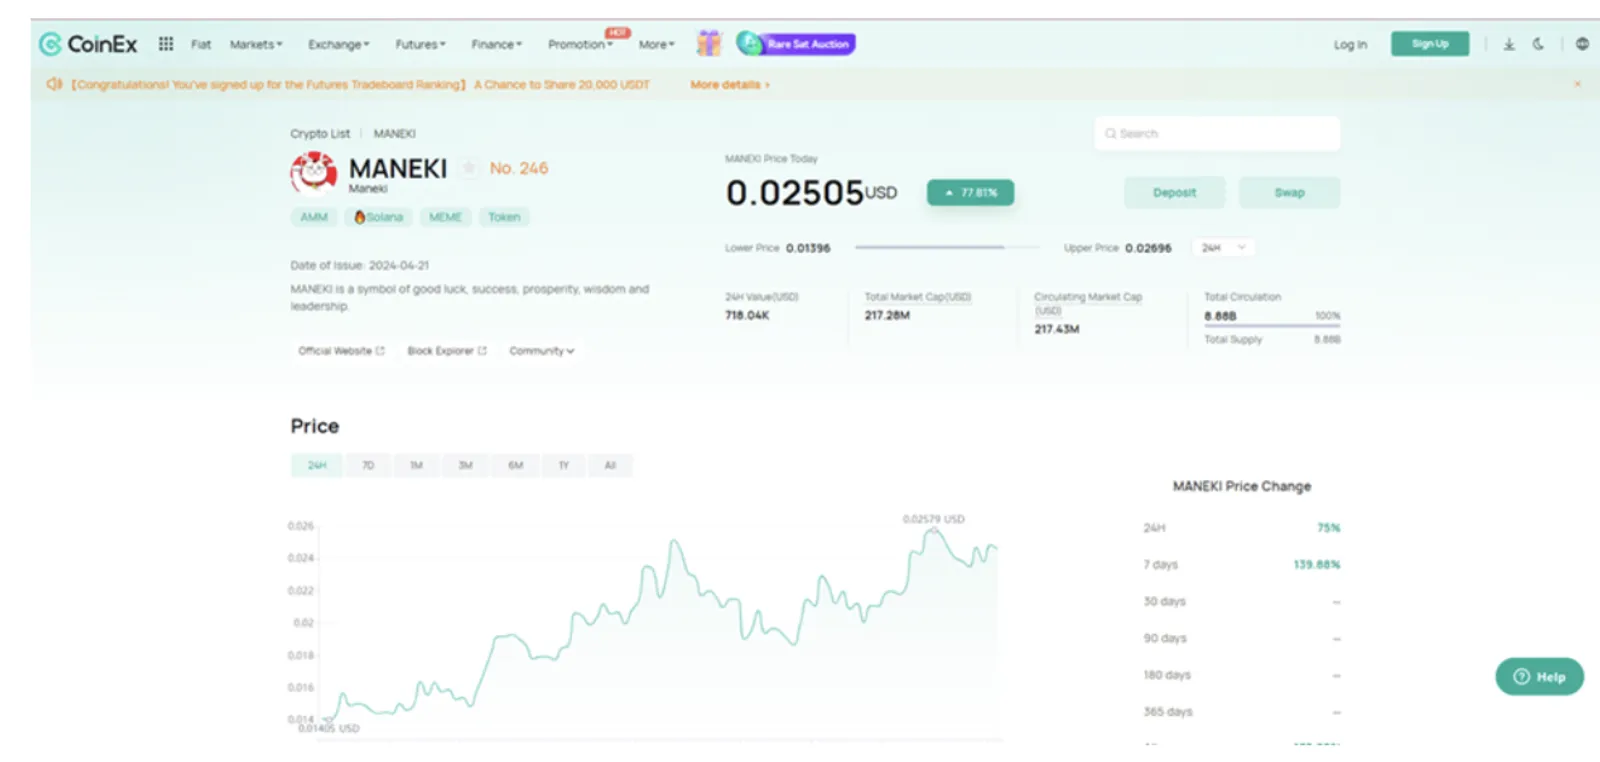Select the 6M chart tab
Image resolution: width=1600 pixels, height=762 pixels.
[515, 465]
